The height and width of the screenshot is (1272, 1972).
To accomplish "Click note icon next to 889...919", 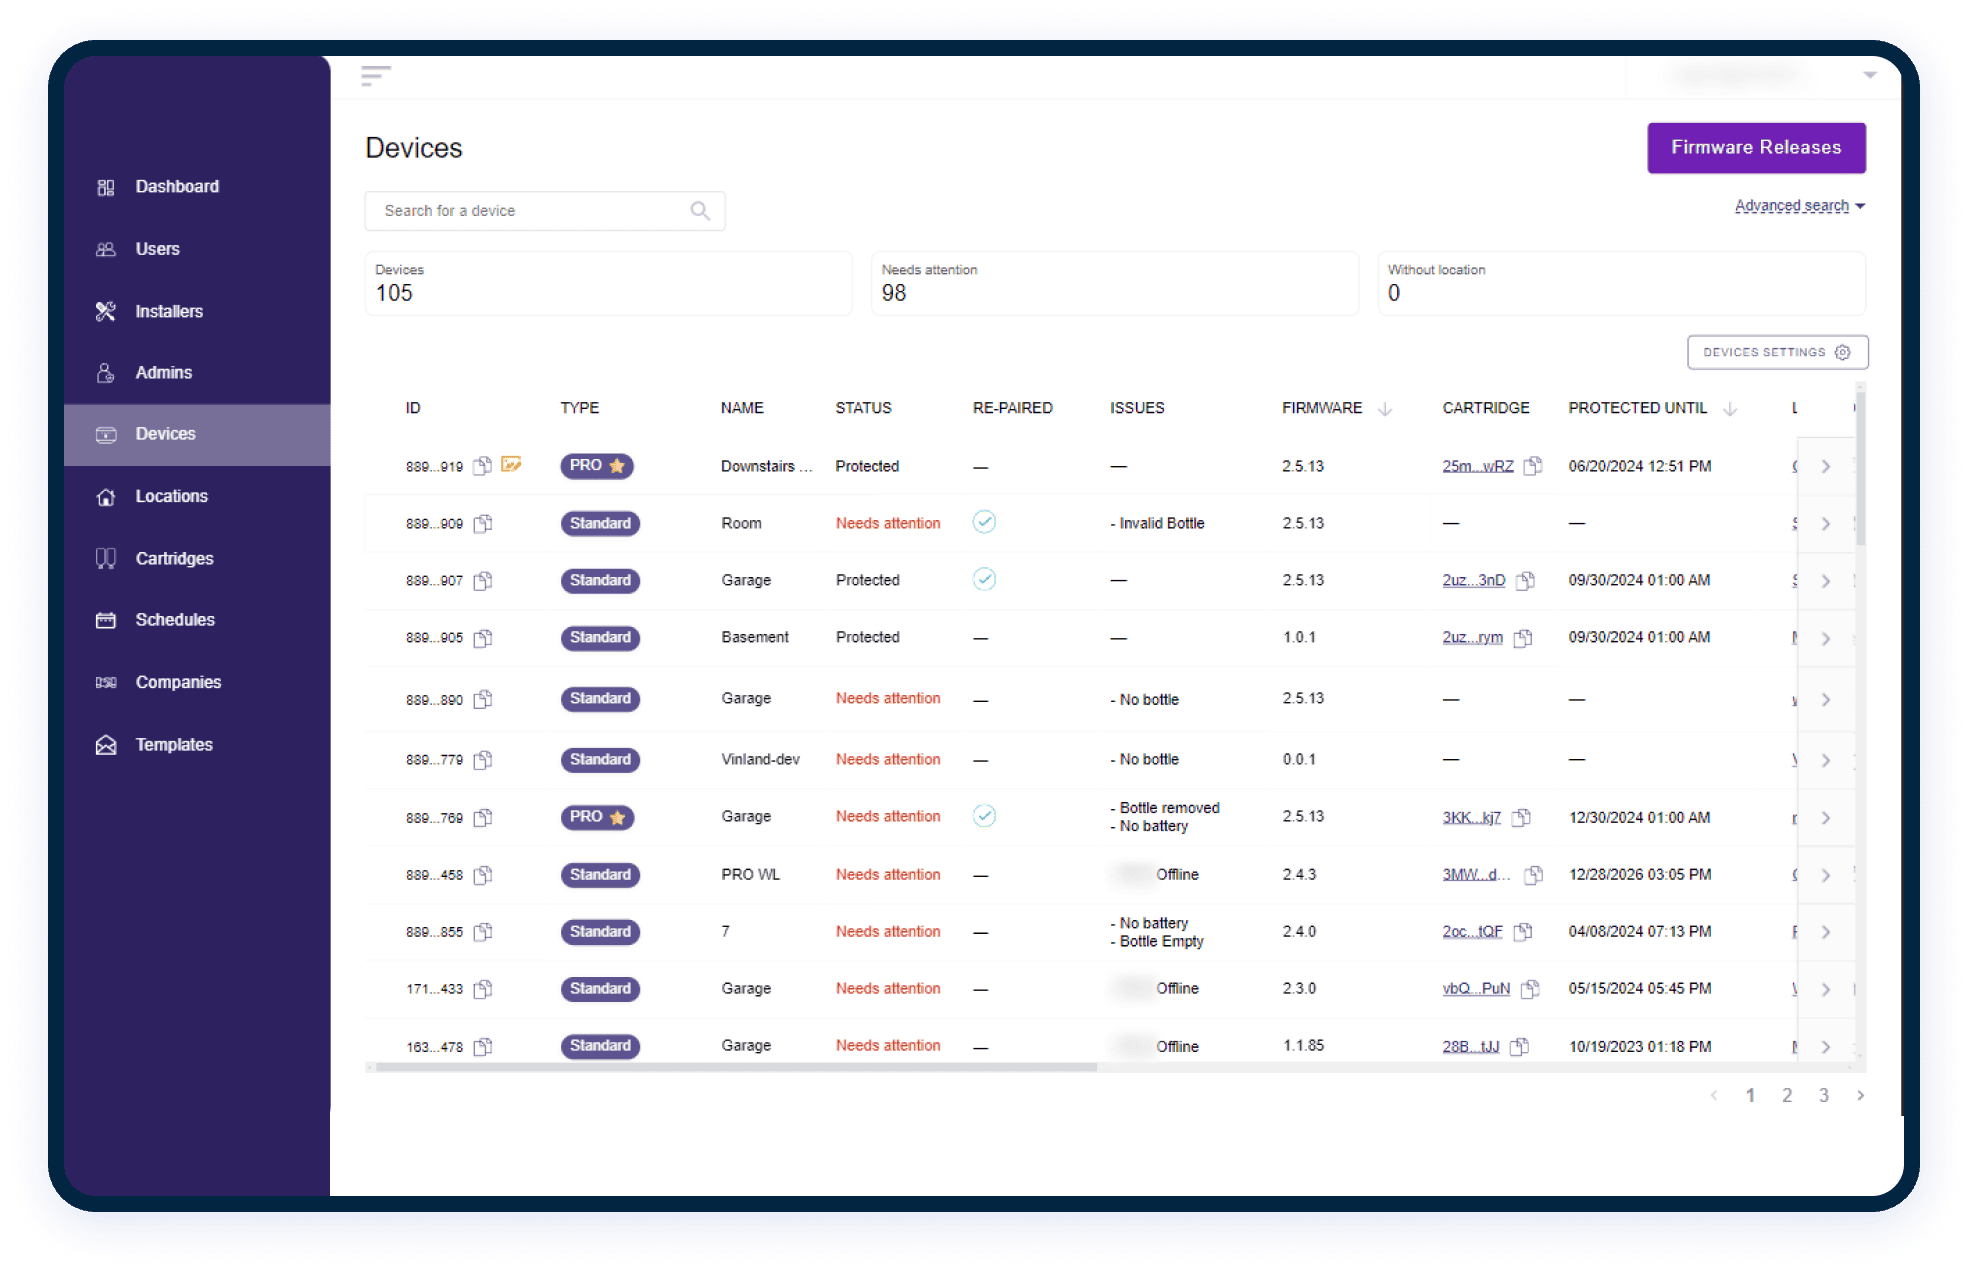I will (511, 464).
